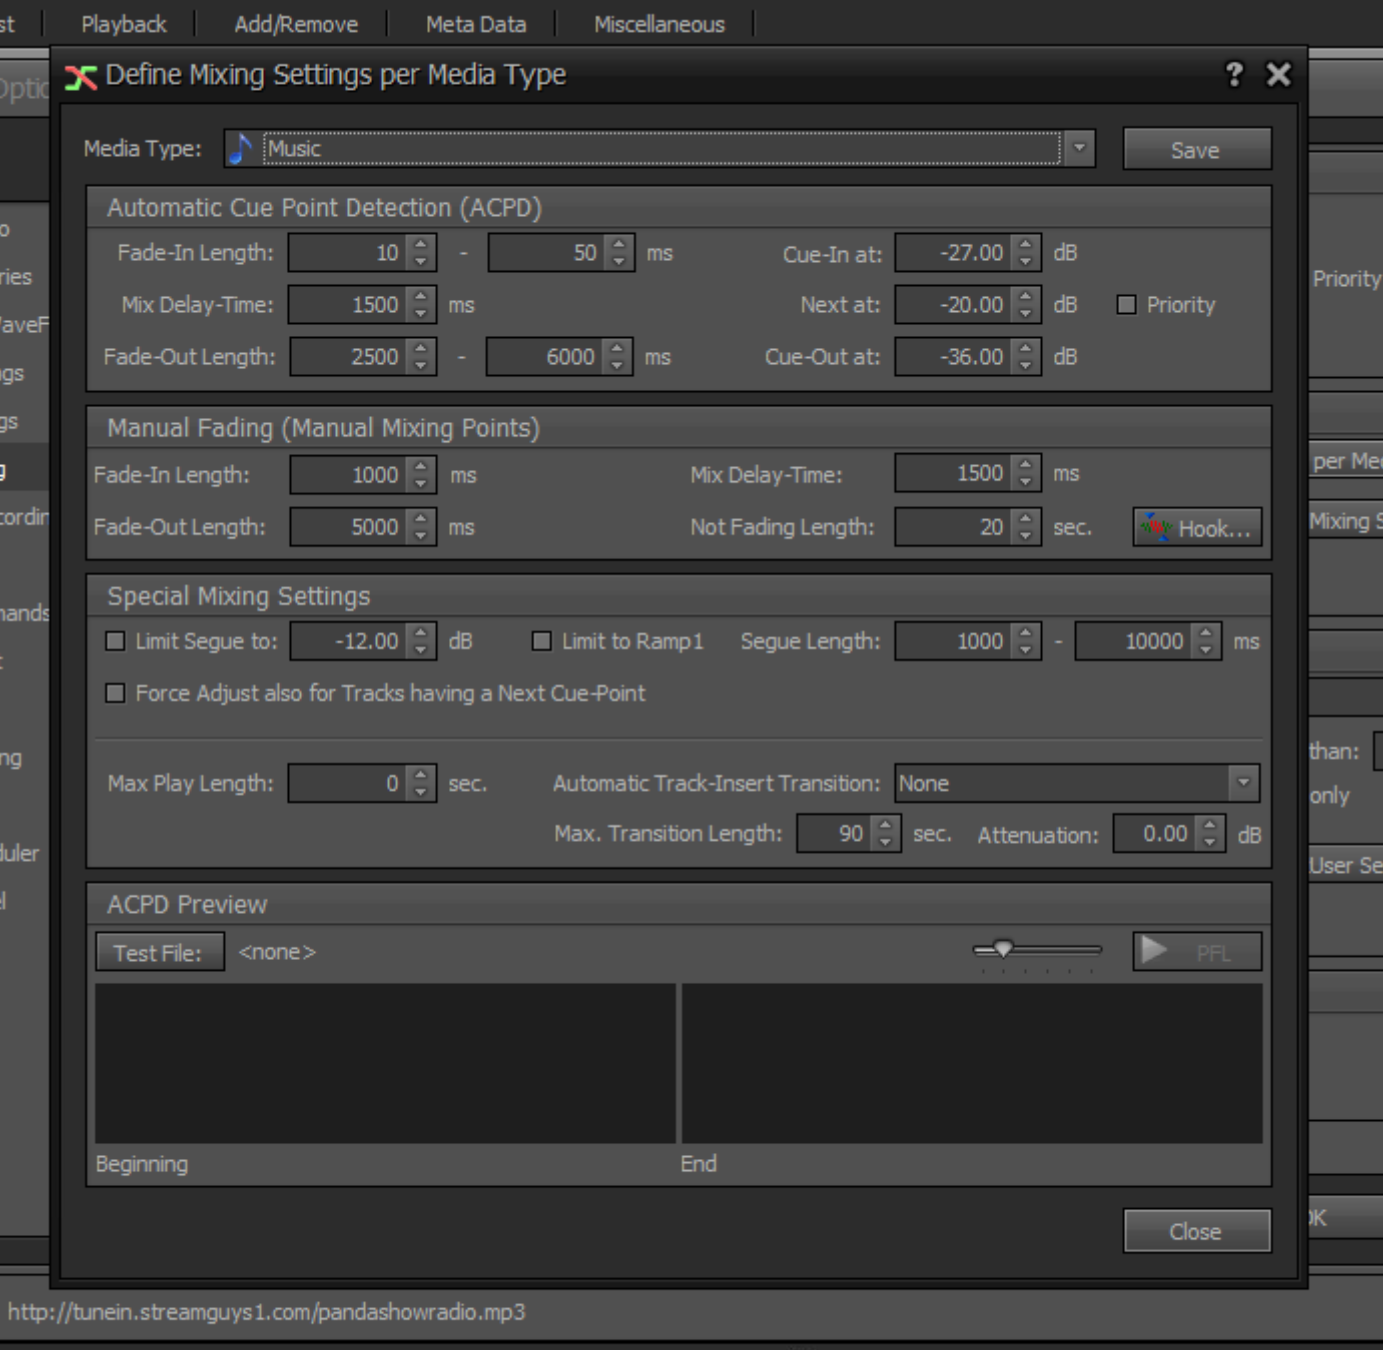Viewport: 1383px width, 1350px height.
Task: Close the mixing settings dialog
Action: pos(1197,1231)
